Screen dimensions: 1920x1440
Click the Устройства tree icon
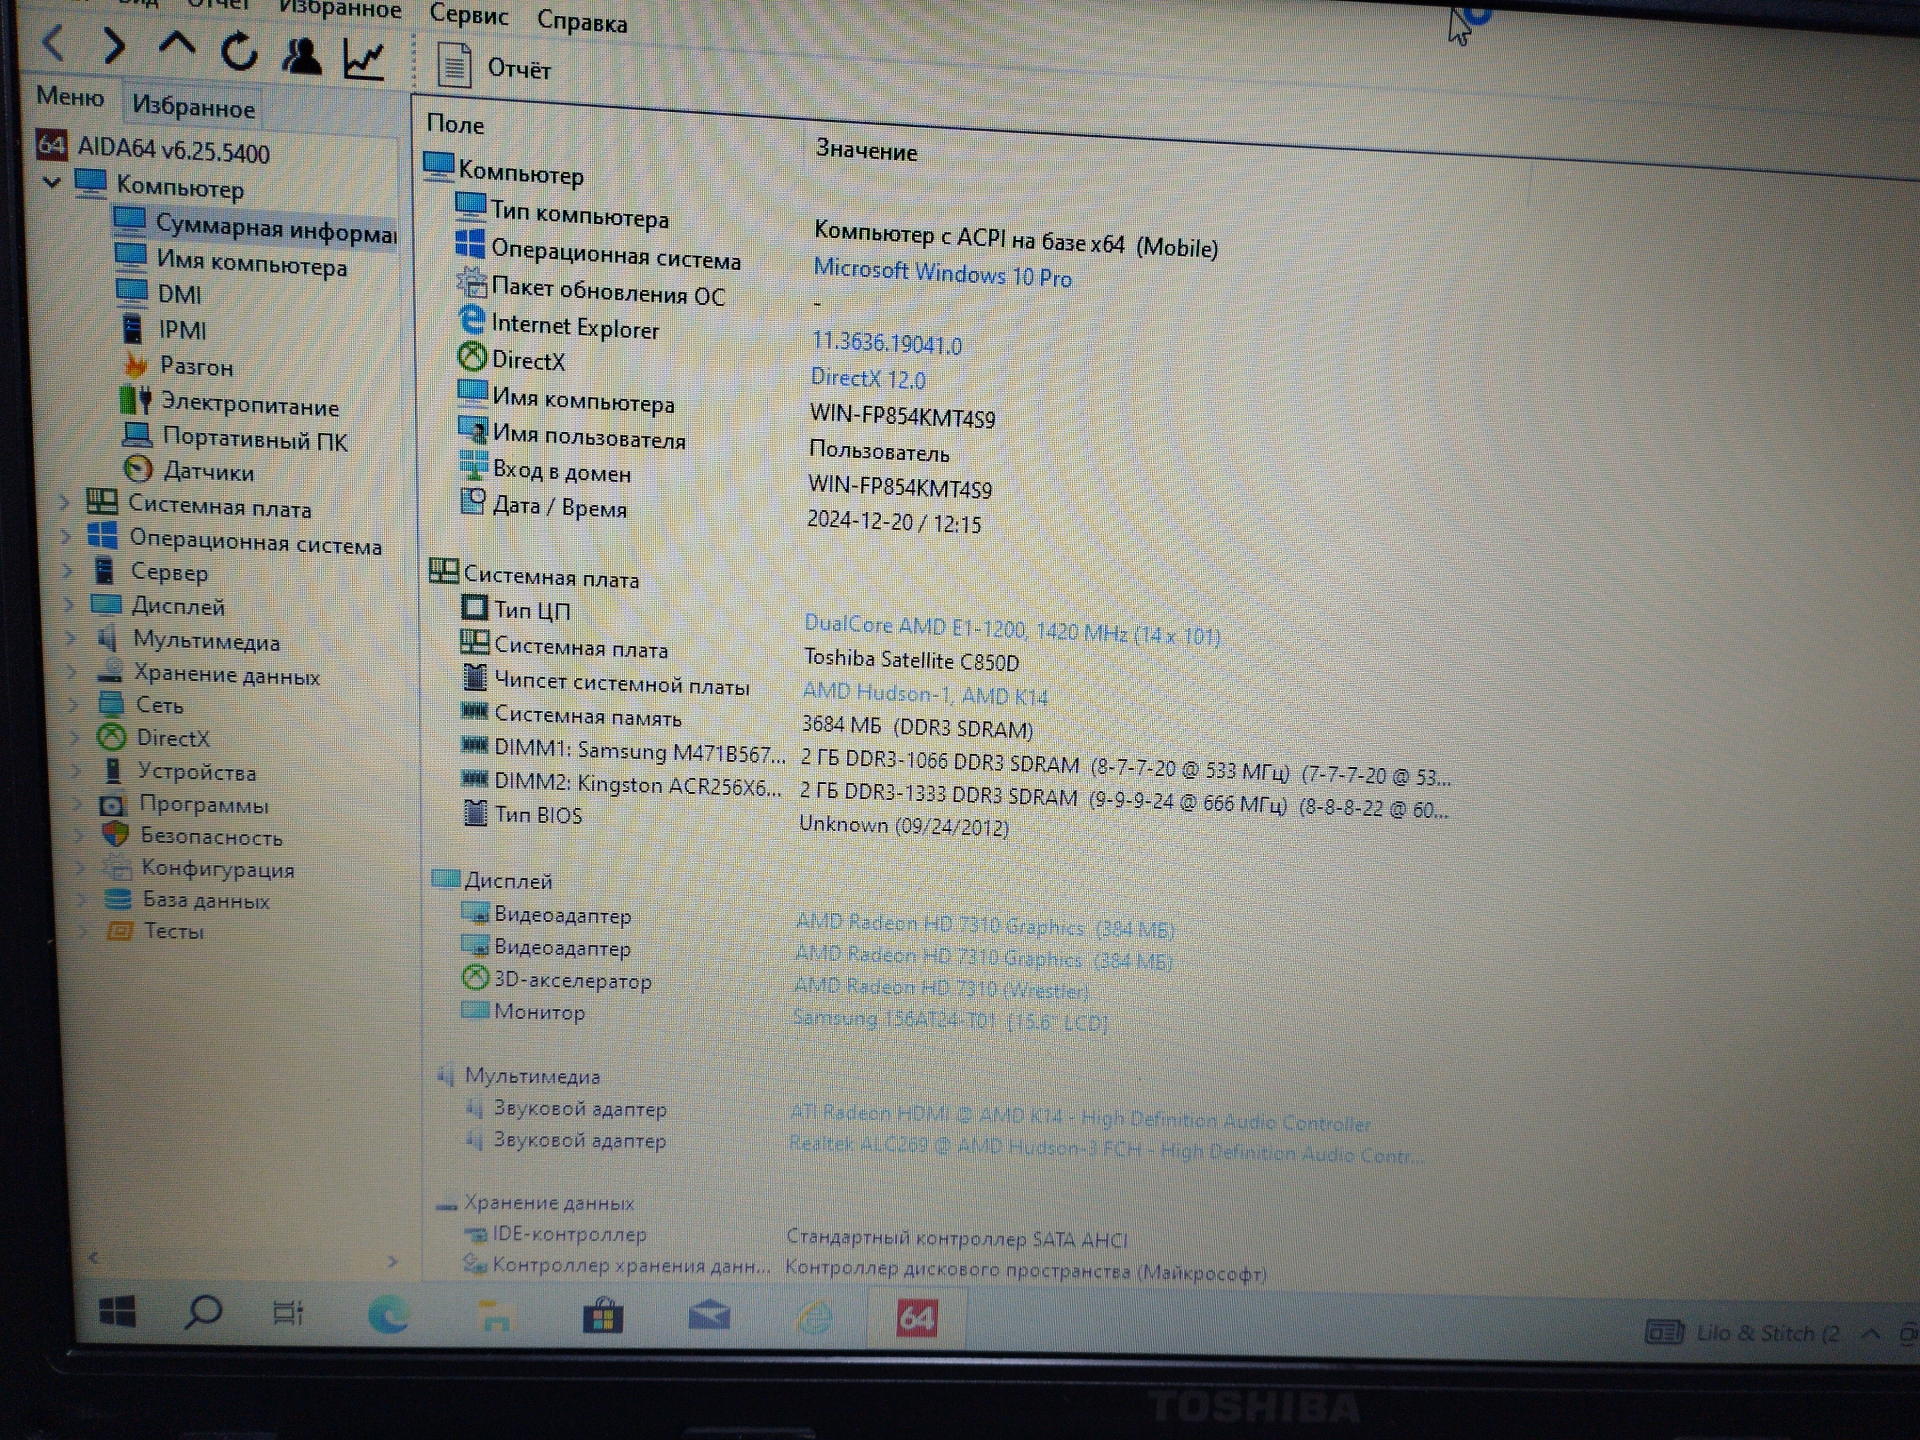tap(113, 770)
